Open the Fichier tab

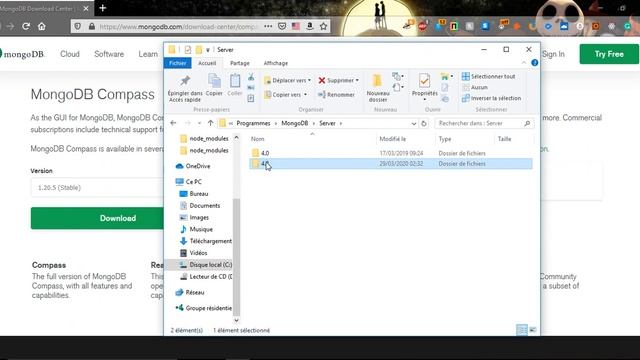(178, 63)
